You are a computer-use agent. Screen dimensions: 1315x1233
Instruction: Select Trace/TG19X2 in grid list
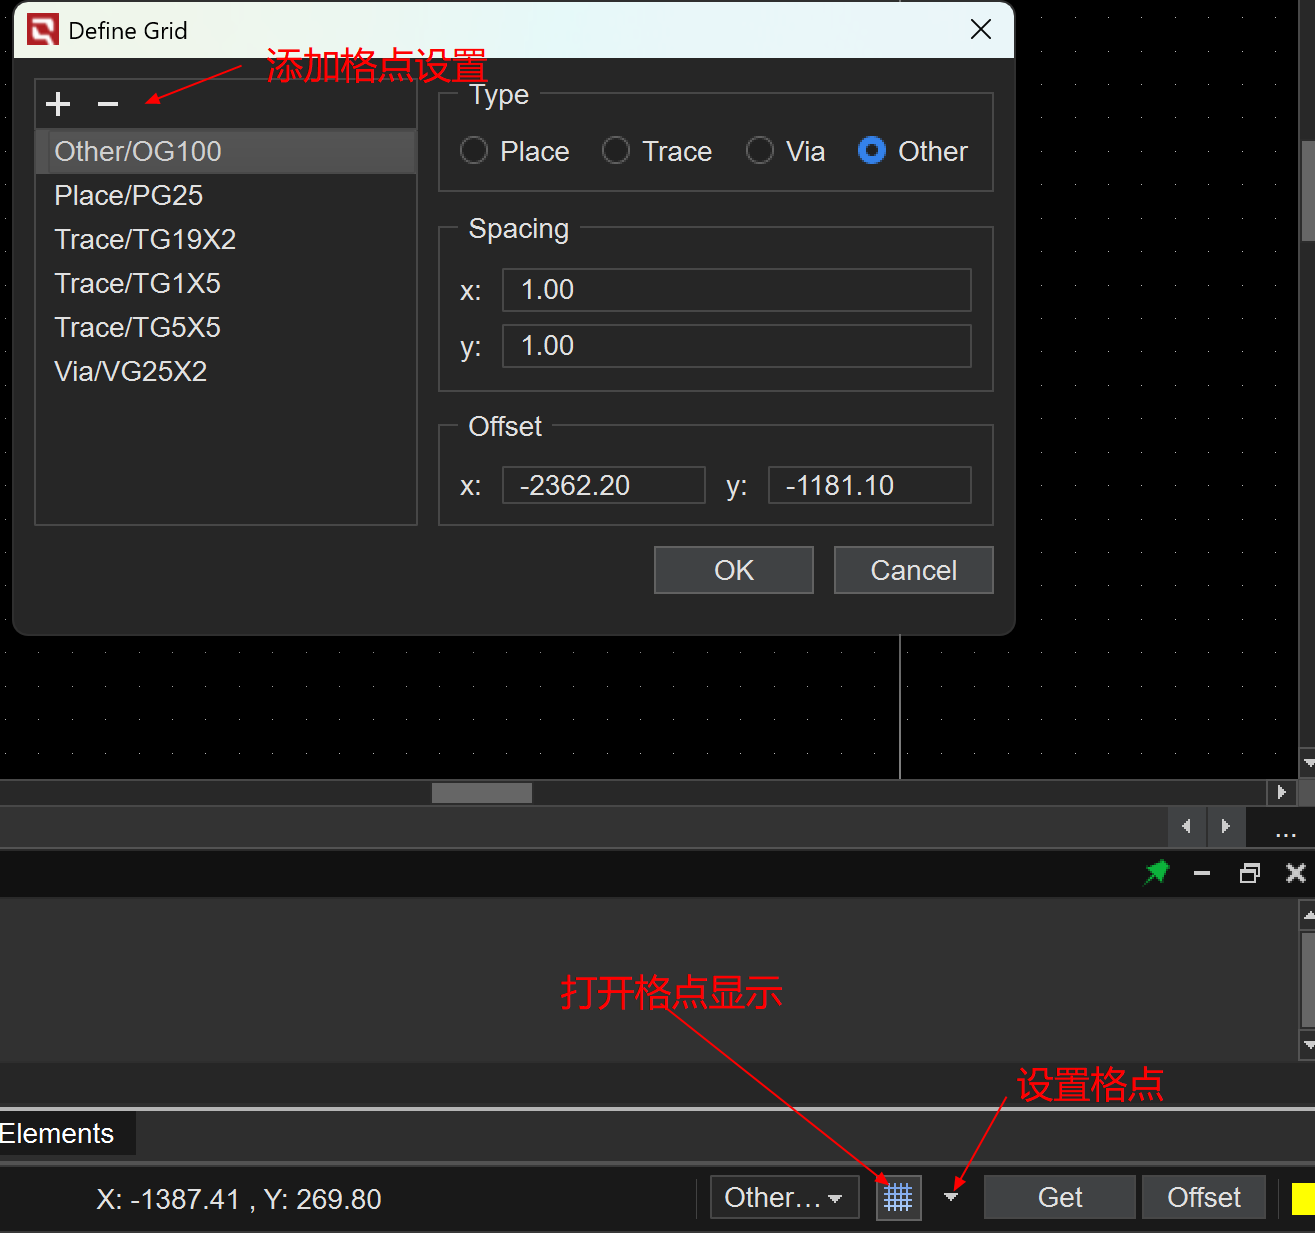[x=145, y=240]
